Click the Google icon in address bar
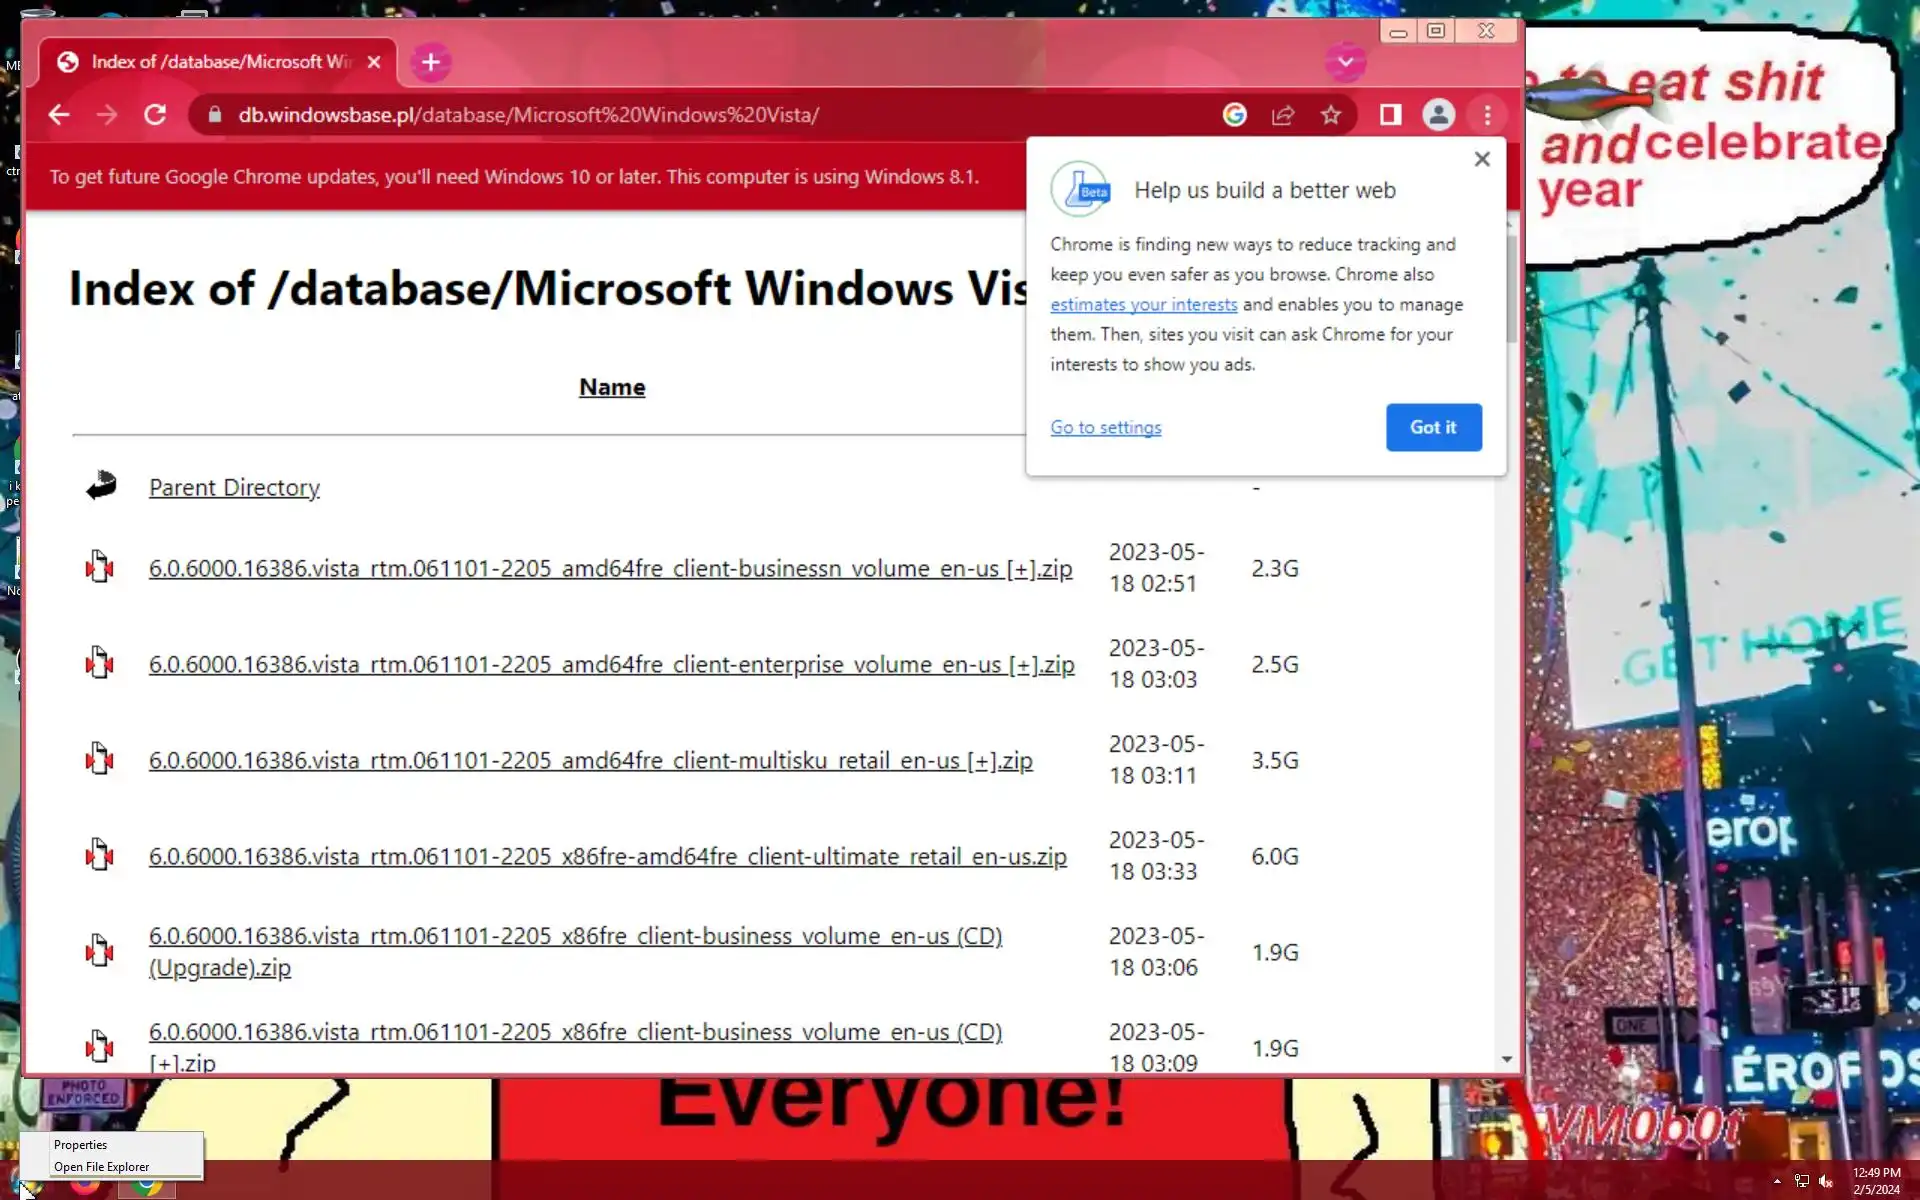Viewport: 1920px width, 1200px height. [x=1235, y=115]
